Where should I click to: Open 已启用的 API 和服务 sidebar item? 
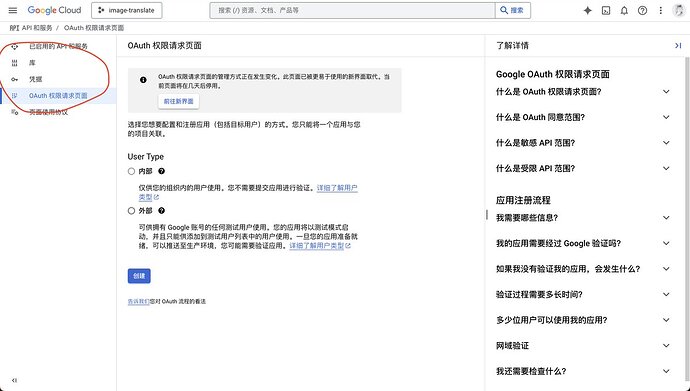click(x=58, y=46)
